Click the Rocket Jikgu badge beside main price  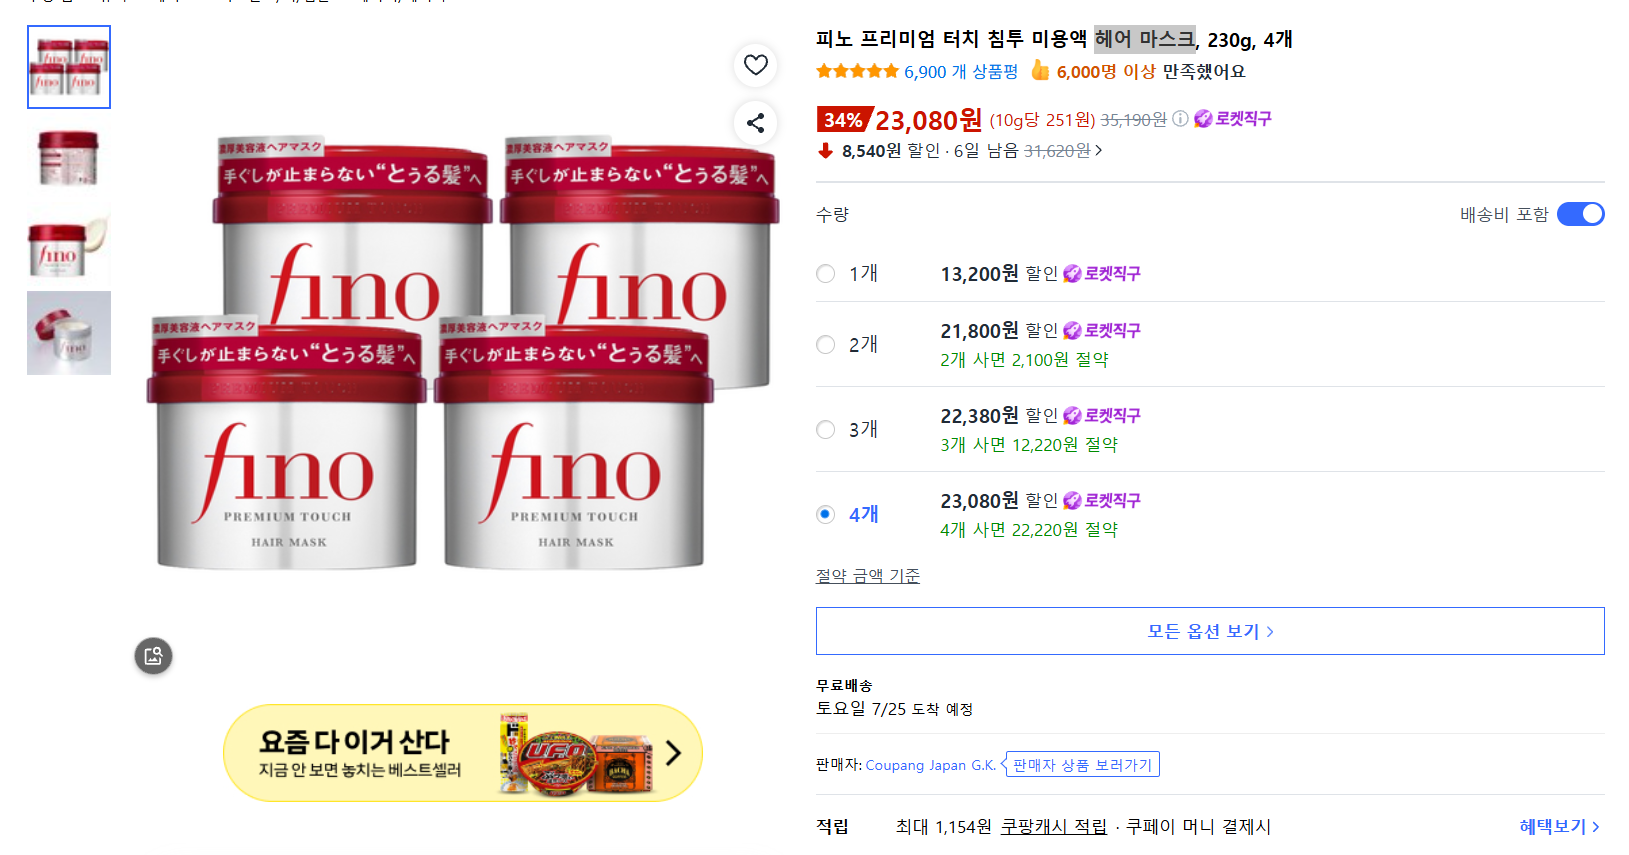[1233, 119]
